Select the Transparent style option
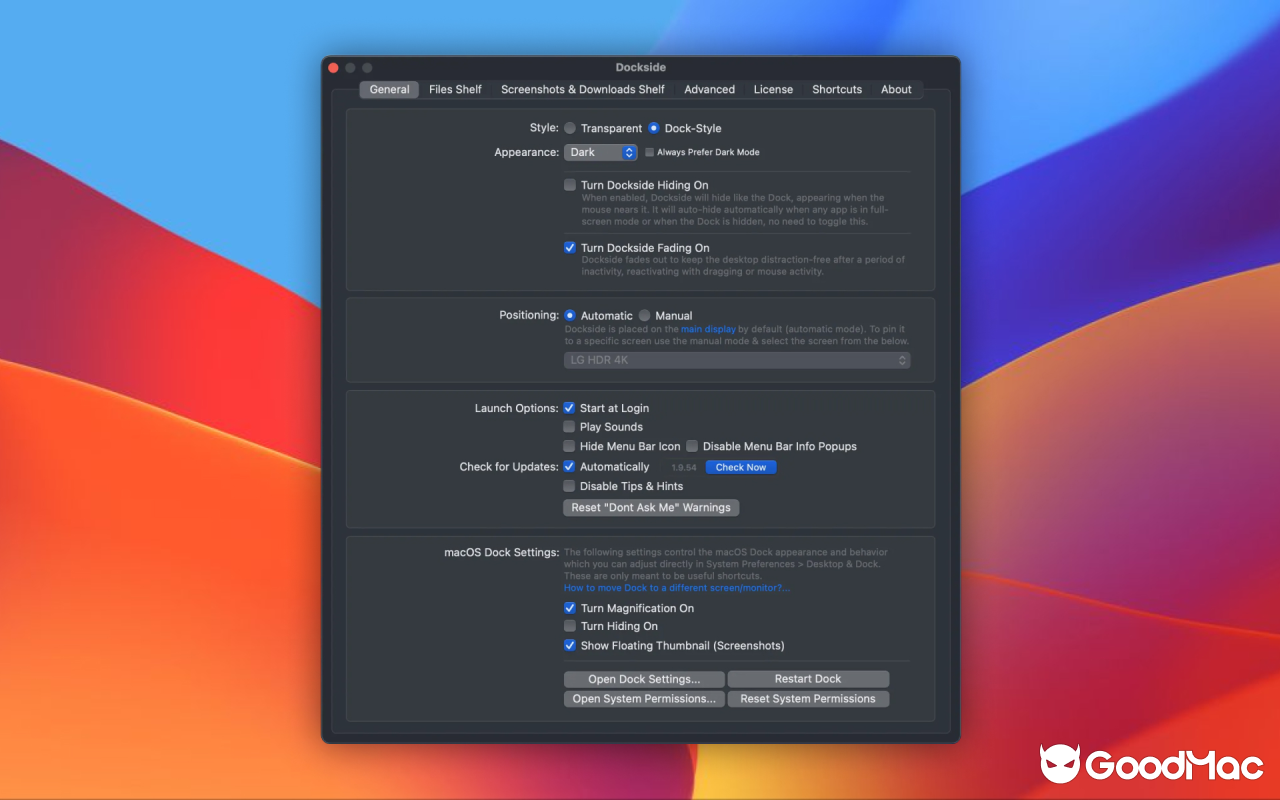The height and width of the screenshot is (800, 1280). click(570, 128)
